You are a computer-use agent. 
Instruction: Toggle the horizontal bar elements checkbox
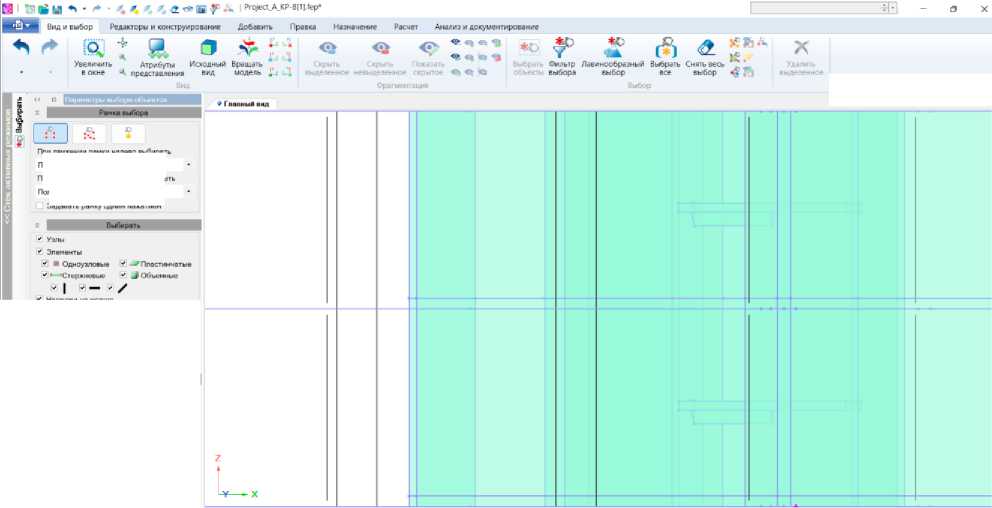tap(82, 288)
